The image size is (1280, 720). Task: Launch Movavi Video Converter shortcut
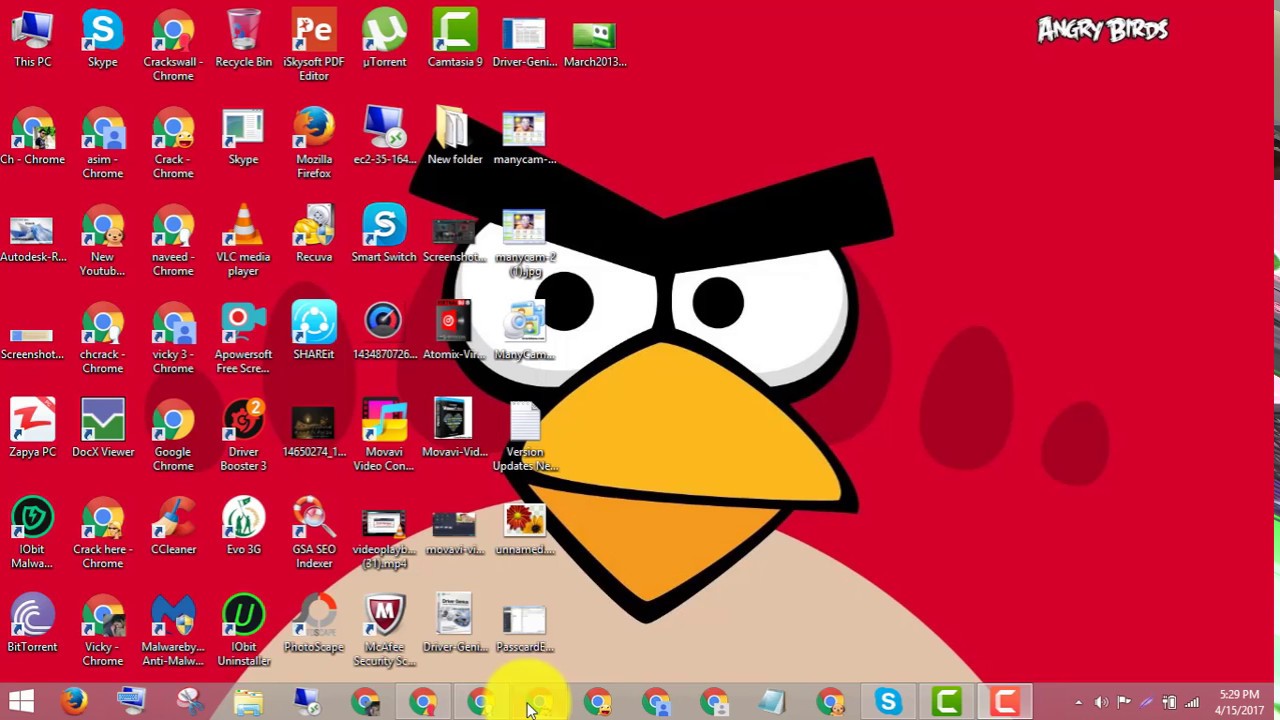384,435
